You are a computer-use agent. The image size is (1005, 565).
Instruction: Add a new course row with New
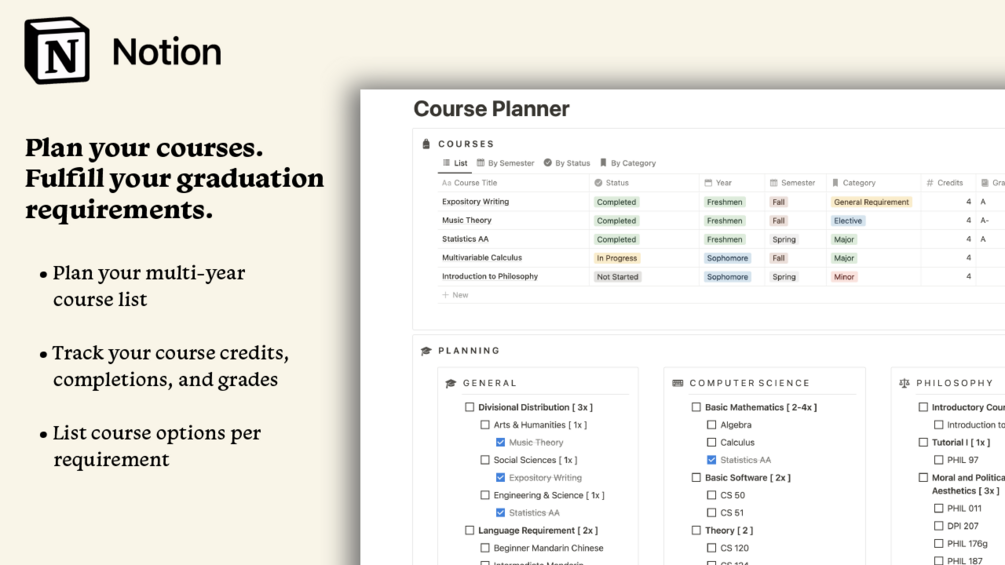coord(456,295)
